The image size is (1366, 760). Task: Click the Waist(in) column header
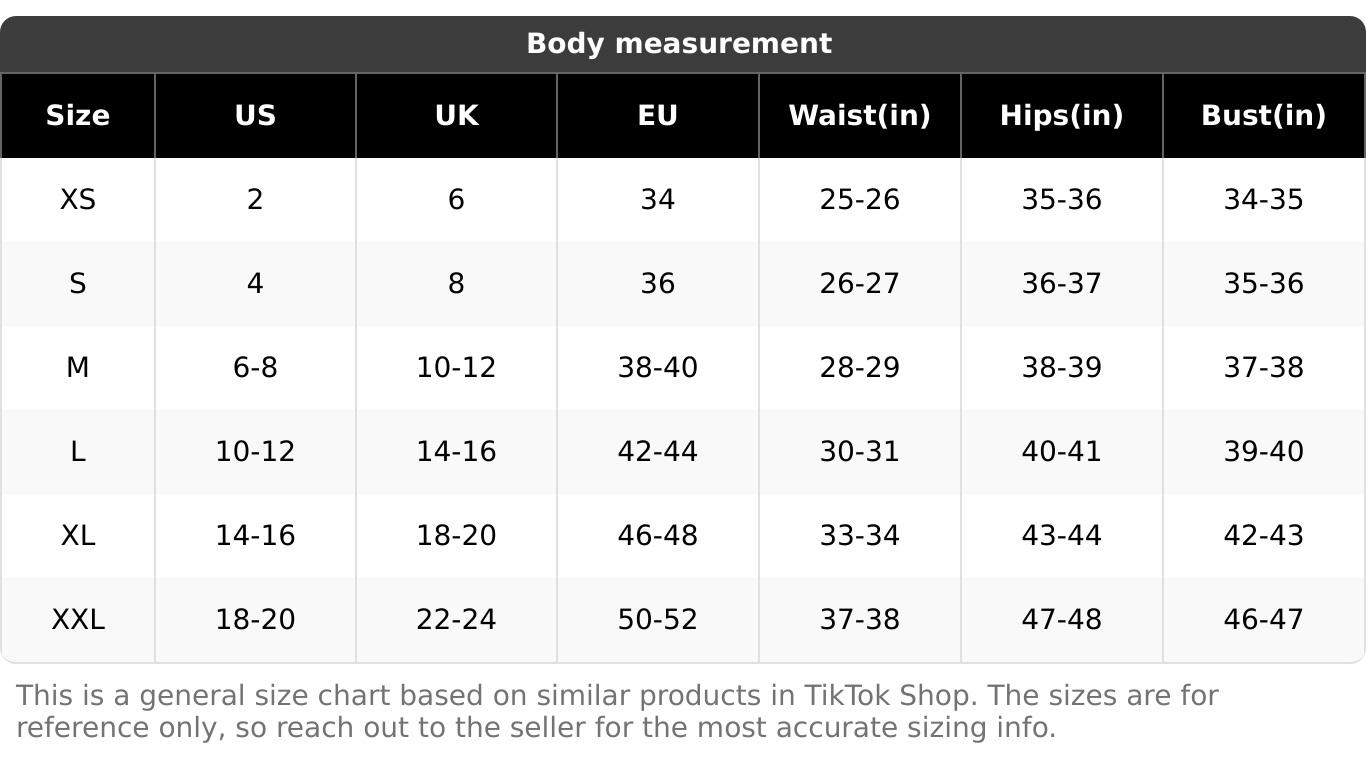[x=859, y=116]
